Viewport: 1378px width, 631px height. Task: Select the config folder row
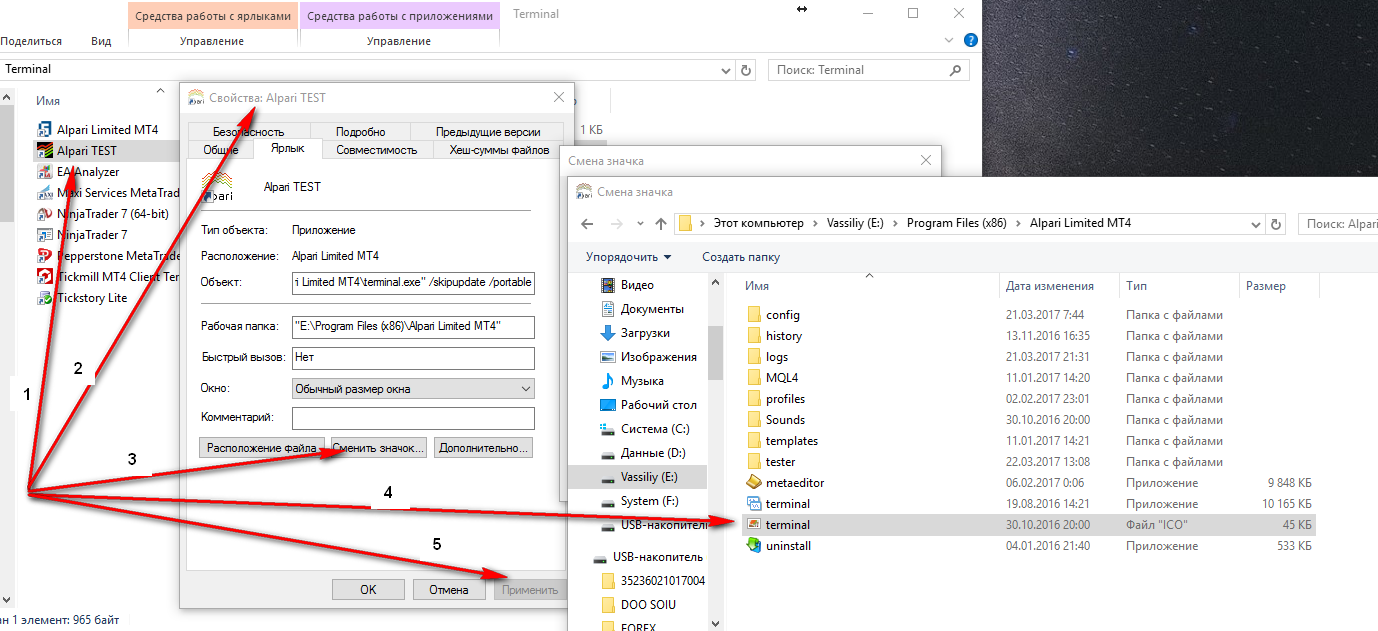pyautogui.click(x=1030, y=315)
